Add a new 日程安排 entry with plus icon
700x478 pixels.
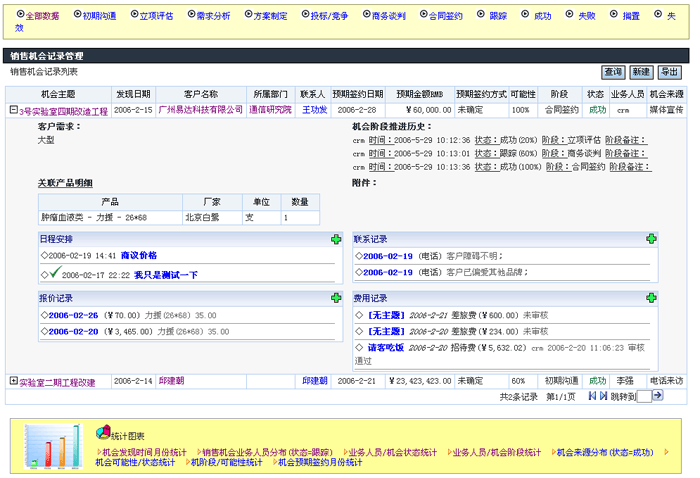pos(336,239)
